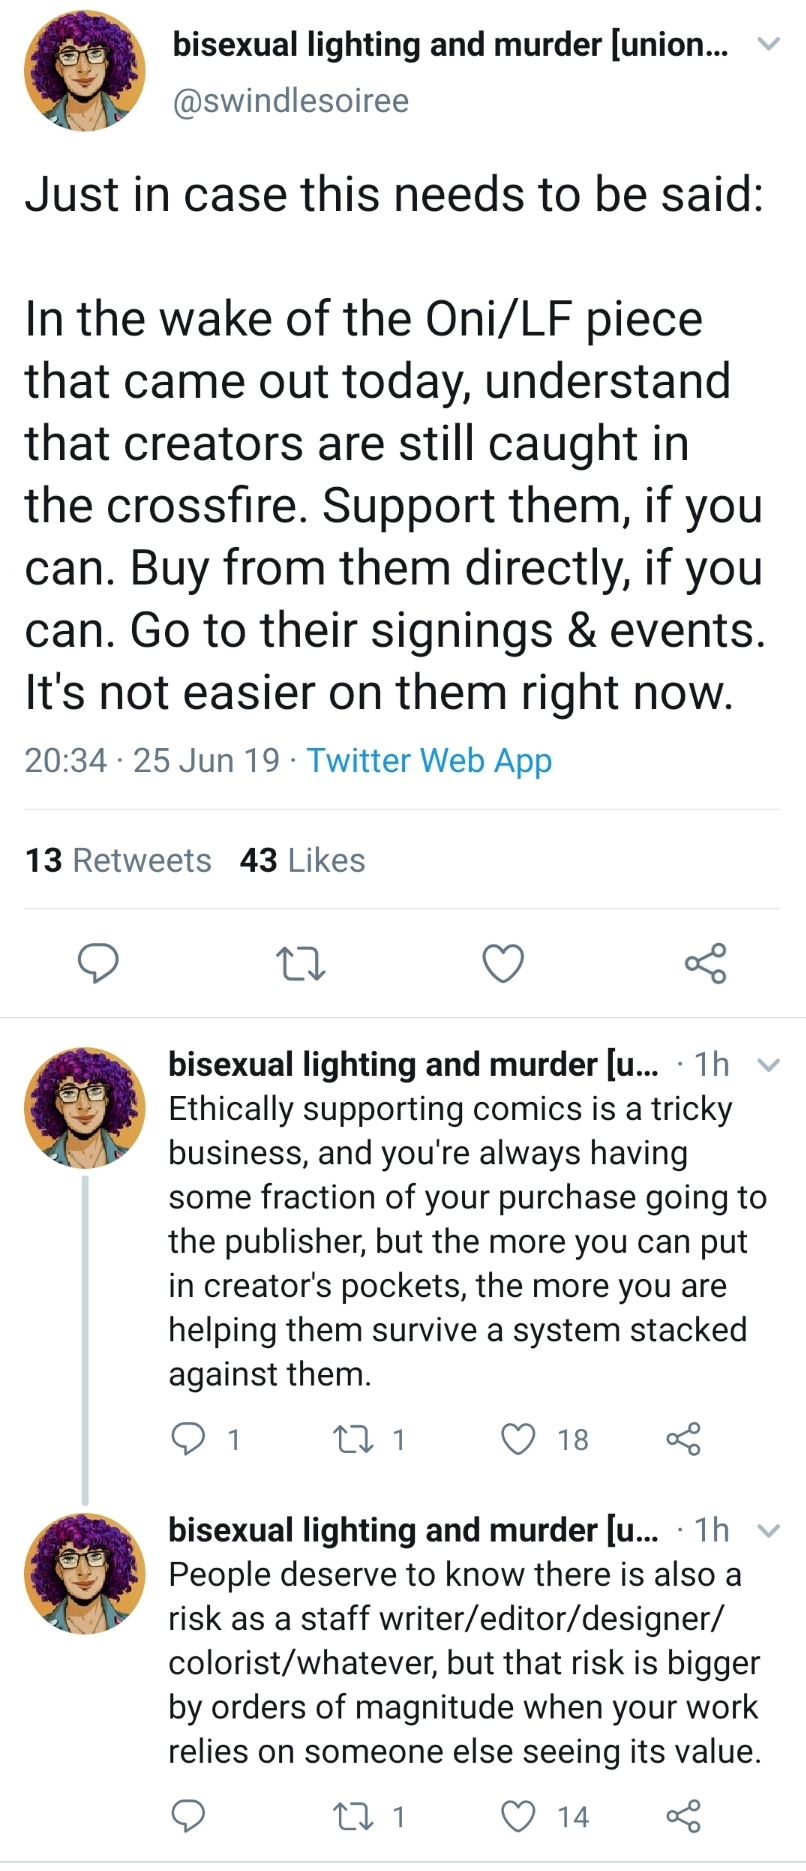Share the main tweet
This screenshot has width=806, height=1871.
tap(706, 963)
